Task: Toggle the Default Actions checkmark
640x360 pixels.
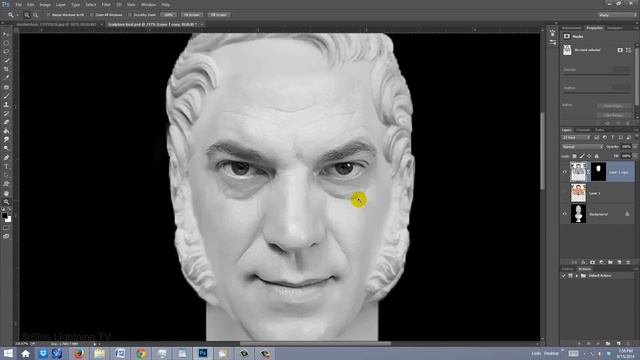Action: (x=564, y=276)
